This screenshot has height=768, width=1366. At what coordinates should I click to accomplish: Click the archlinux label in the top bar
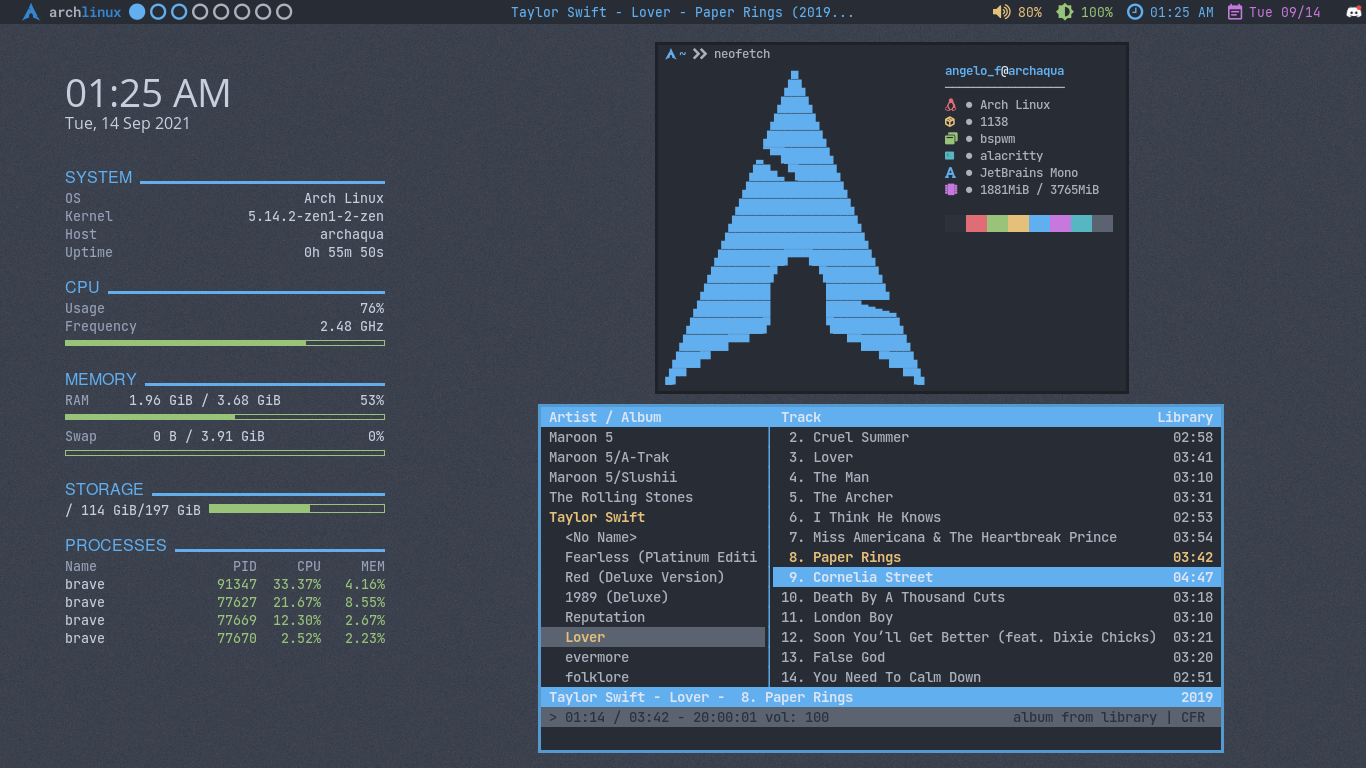pos(85,12)
